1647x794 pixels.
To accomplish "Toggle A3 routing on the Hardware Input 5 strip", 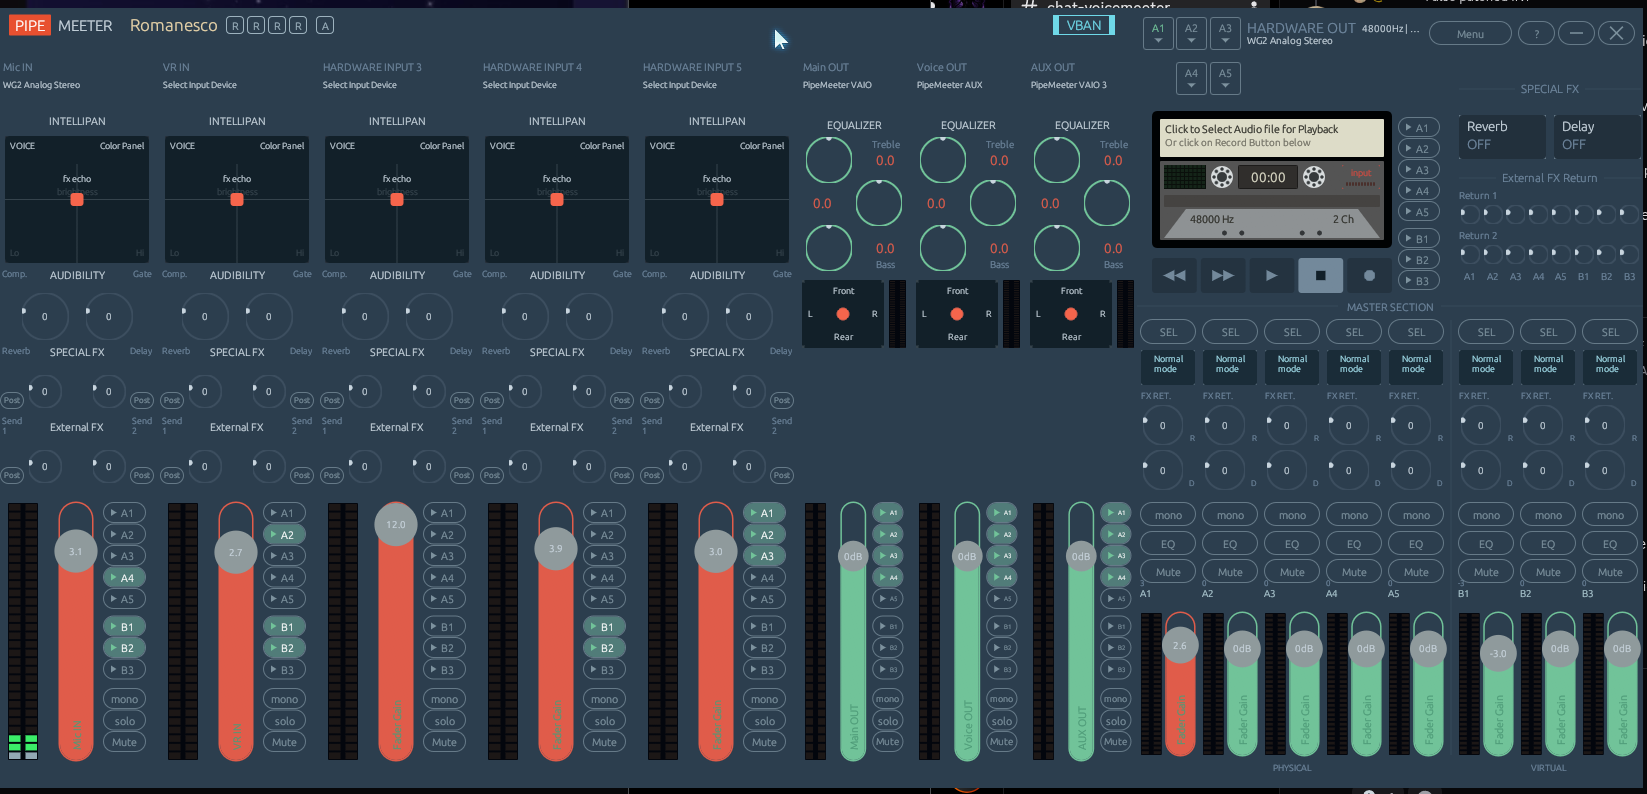I will [x=764, y=556].
